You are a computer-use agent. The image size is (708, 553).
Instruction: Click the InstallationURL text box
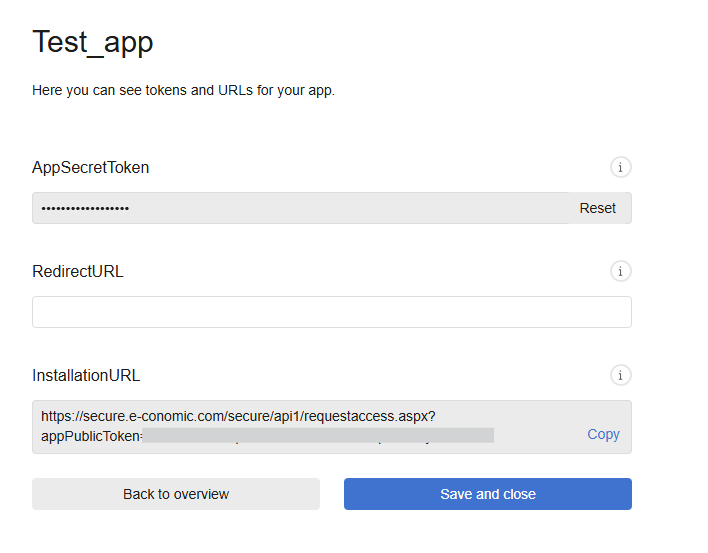[332, 427]
